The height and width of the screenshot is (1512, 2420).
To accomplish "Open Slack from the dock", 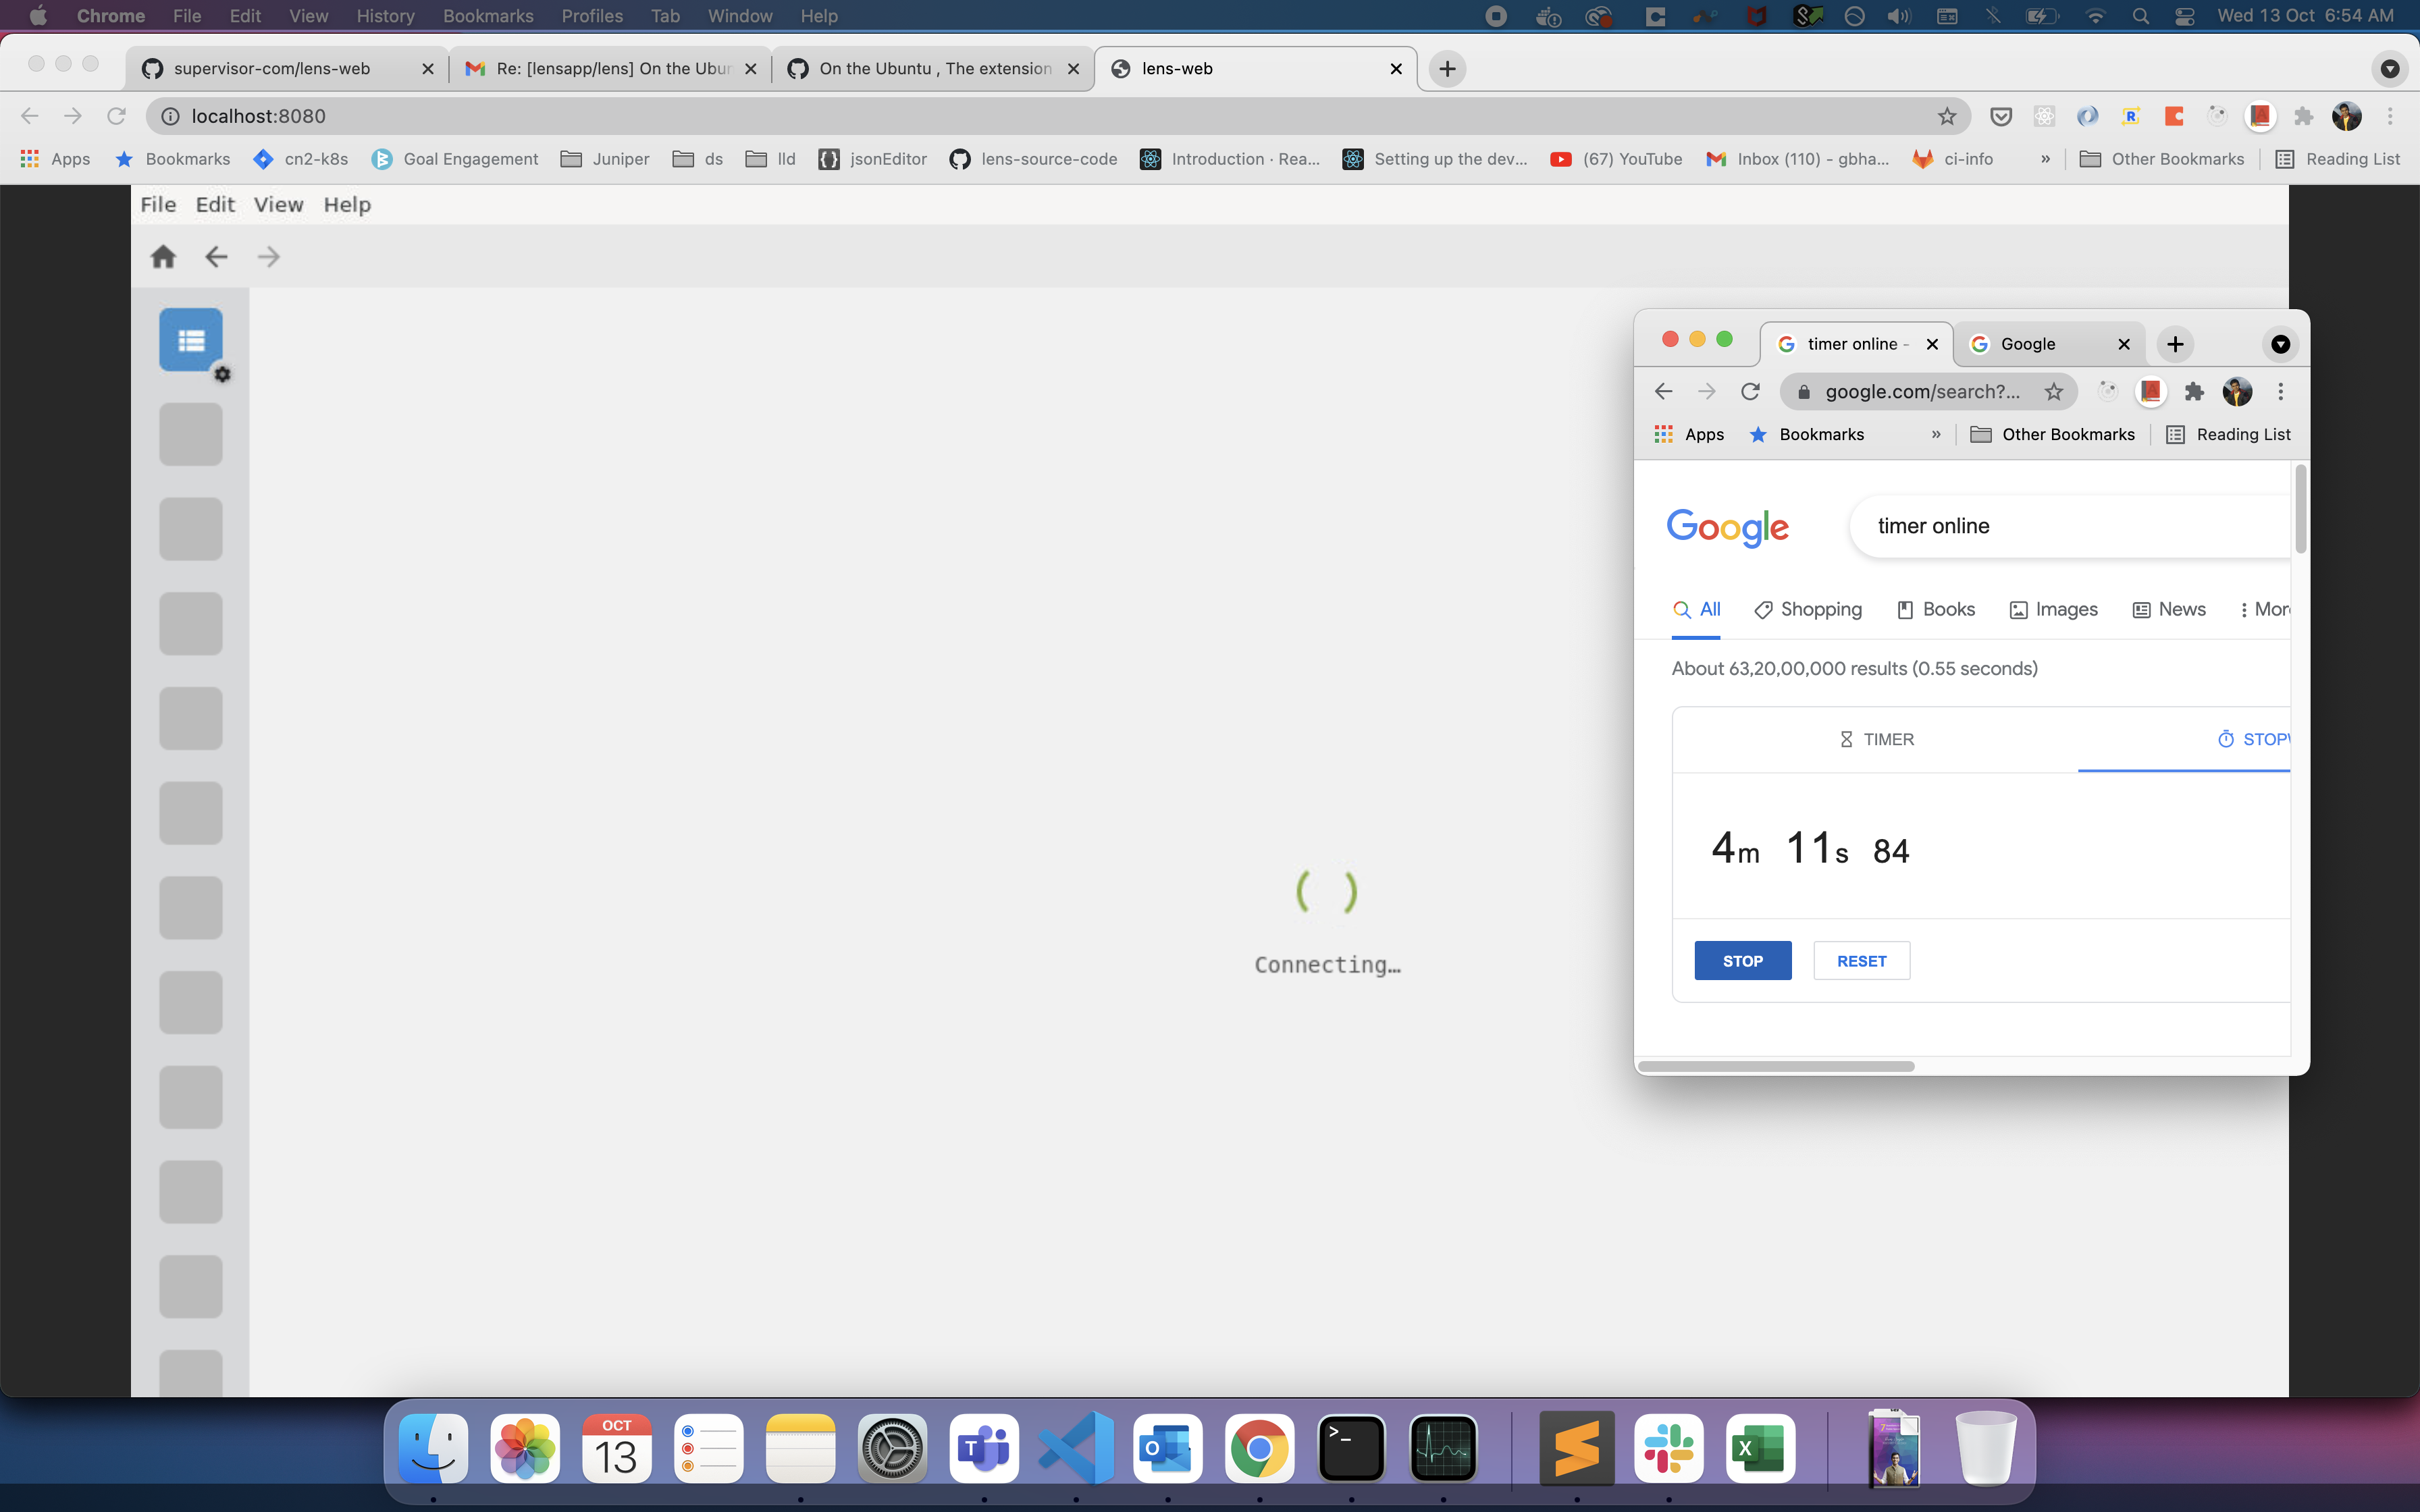I will [x=1668, y=1448].
